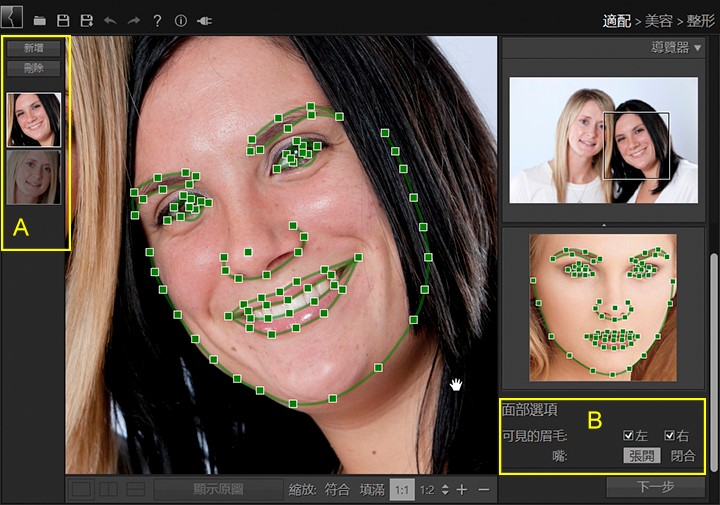Select the 美容 breadcrumb step
Viewport: 720px width, 505px height.
coord(659,20)
